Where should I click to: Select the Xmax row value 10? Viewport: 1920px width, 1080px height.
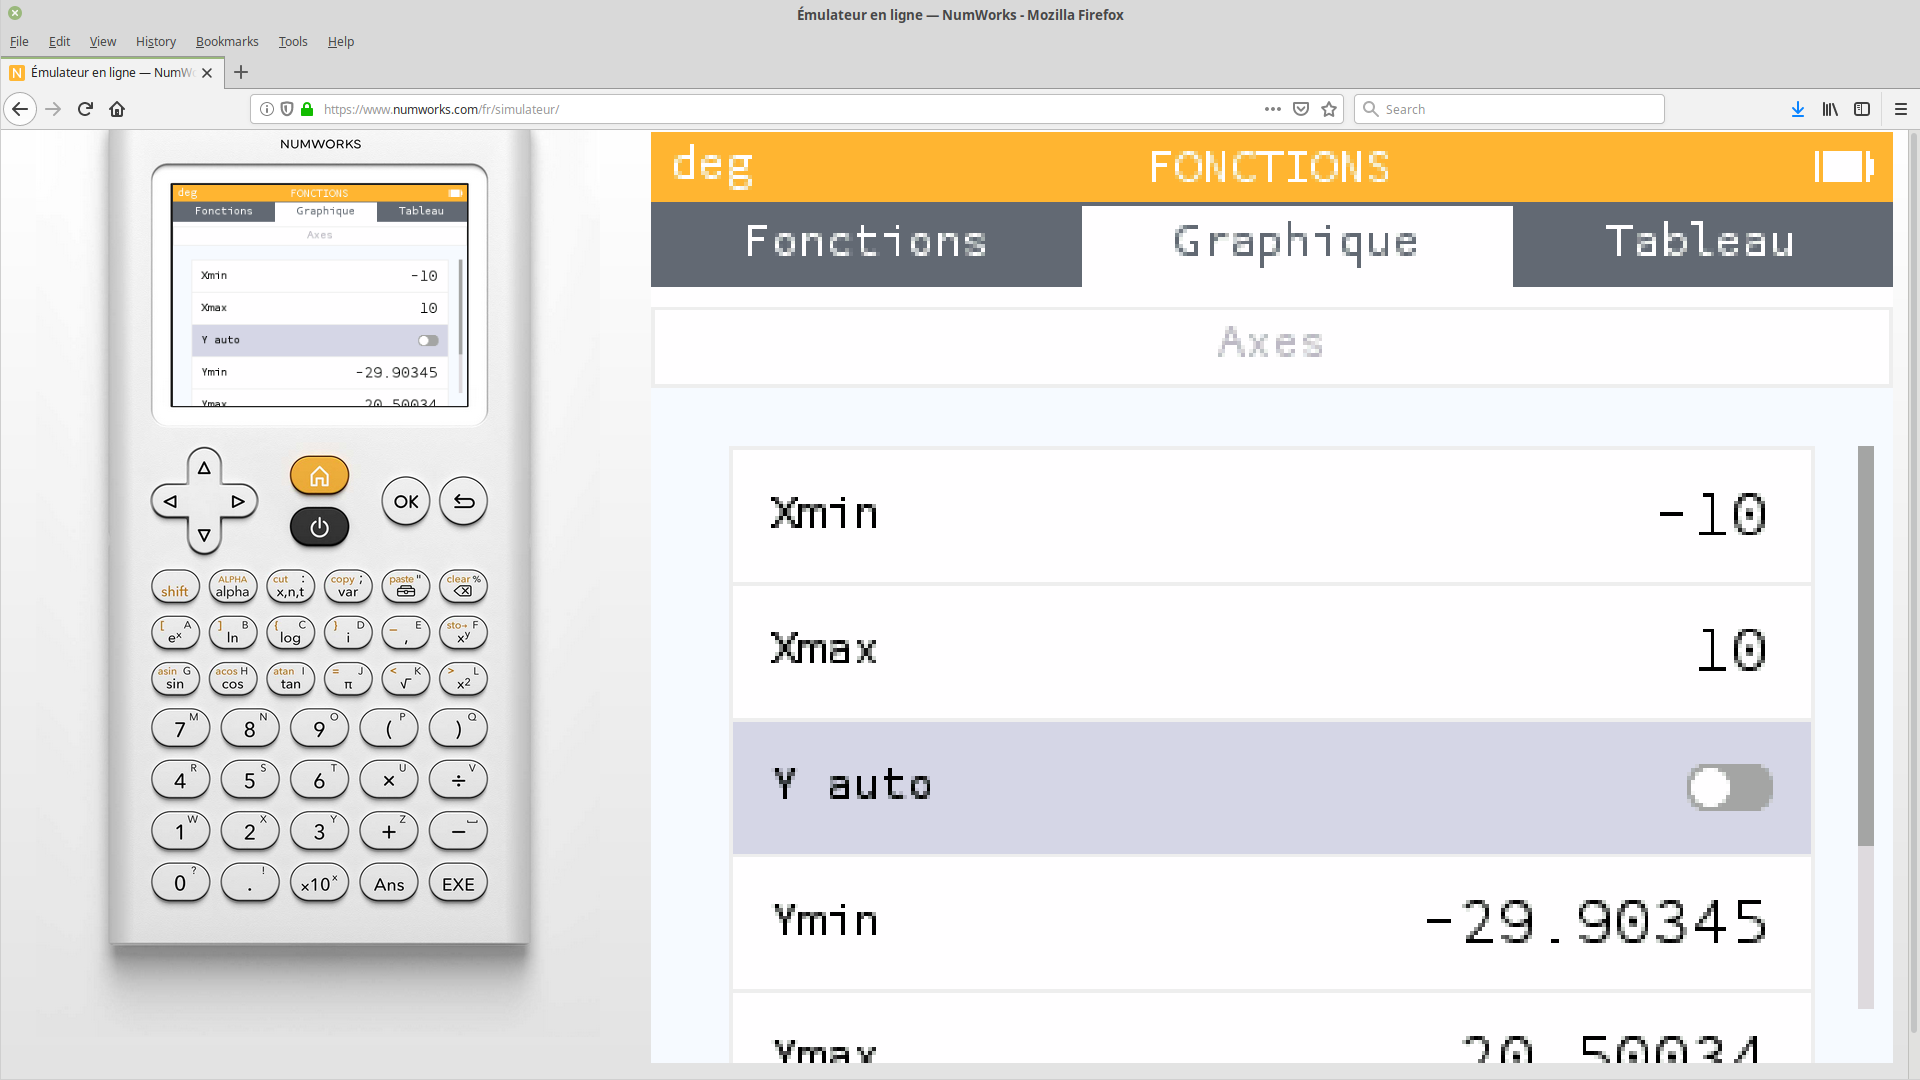1271,651
